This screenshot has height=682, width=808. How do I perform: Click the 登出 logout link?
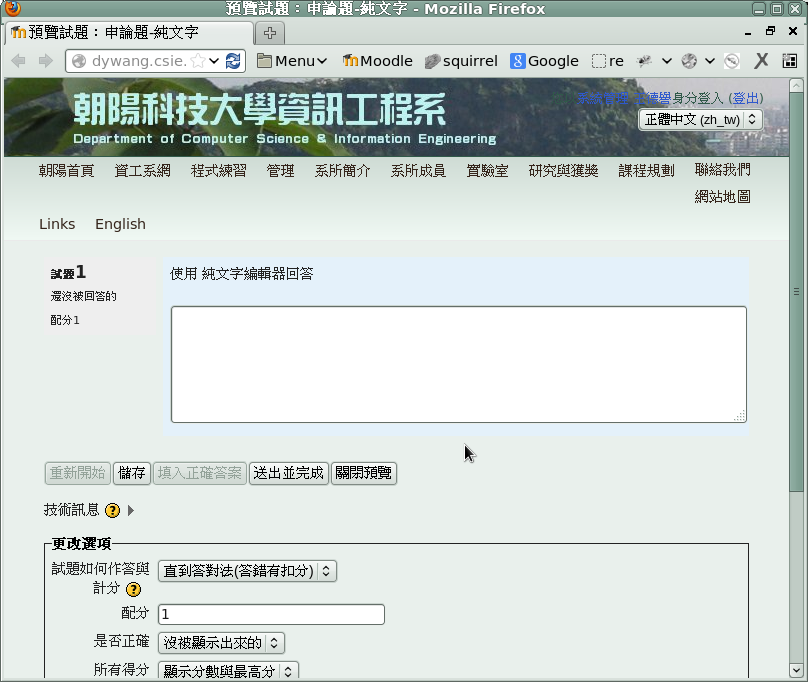point(746,98)
